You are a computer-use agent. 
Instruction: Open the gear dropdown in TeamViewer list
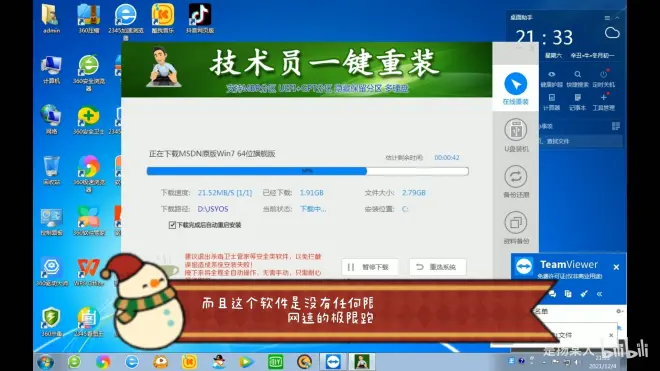pos(620,311)
